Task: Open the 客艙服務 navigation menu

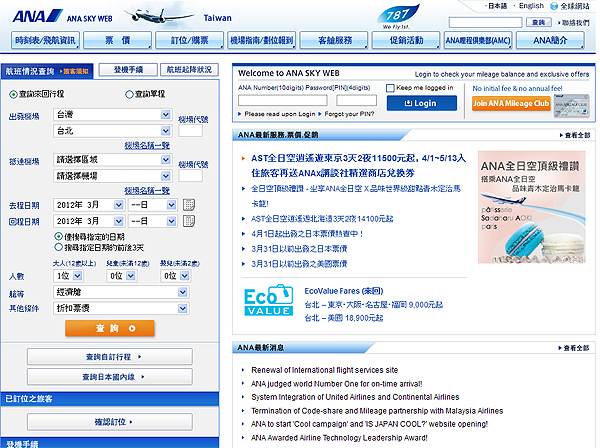Action: (334, 40)
